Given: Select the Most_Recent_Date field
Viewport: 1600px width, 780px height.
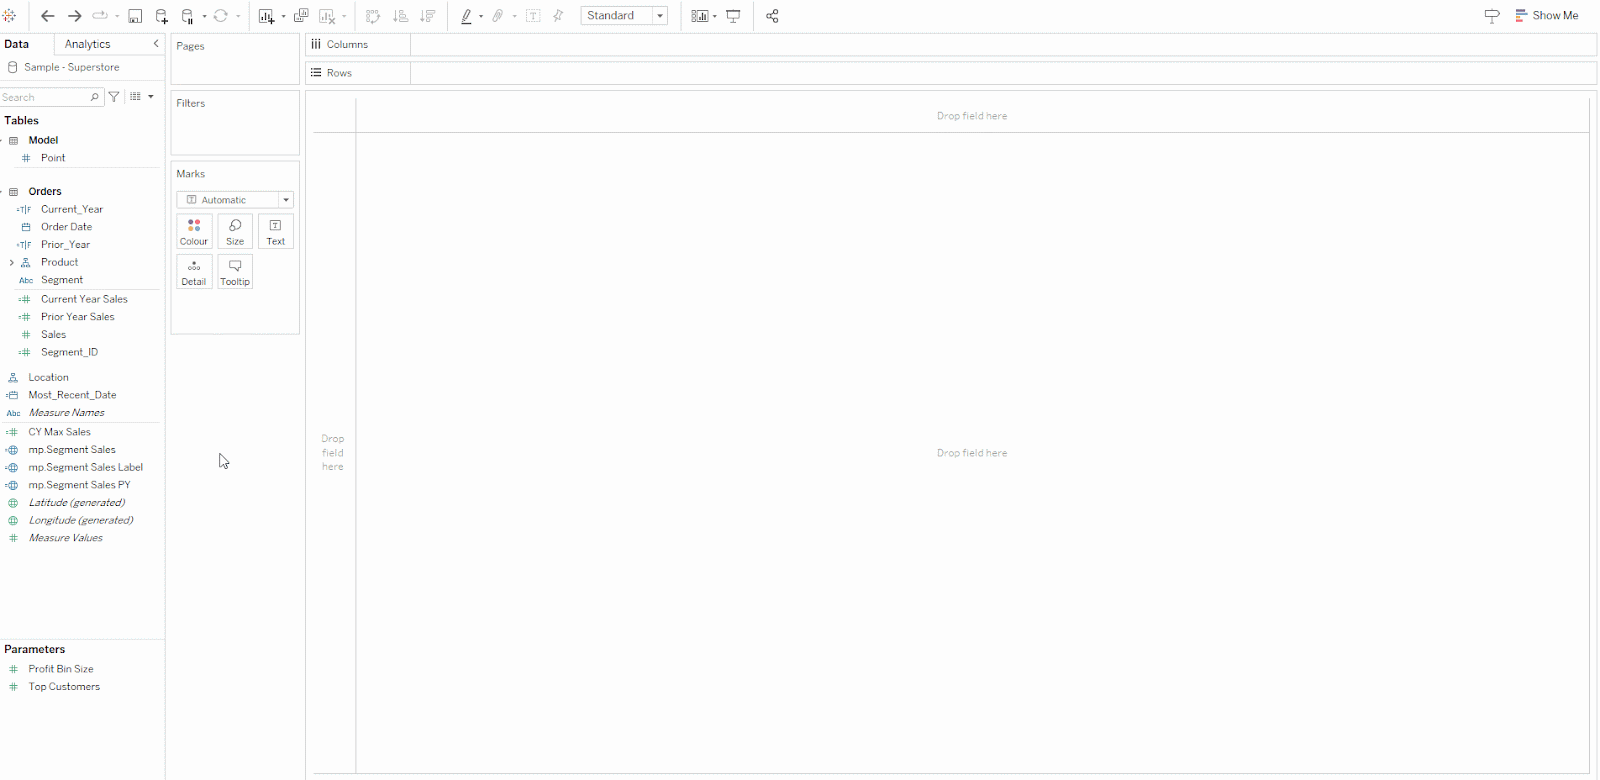Looking at the screenshot, I should tap(72, 395).
